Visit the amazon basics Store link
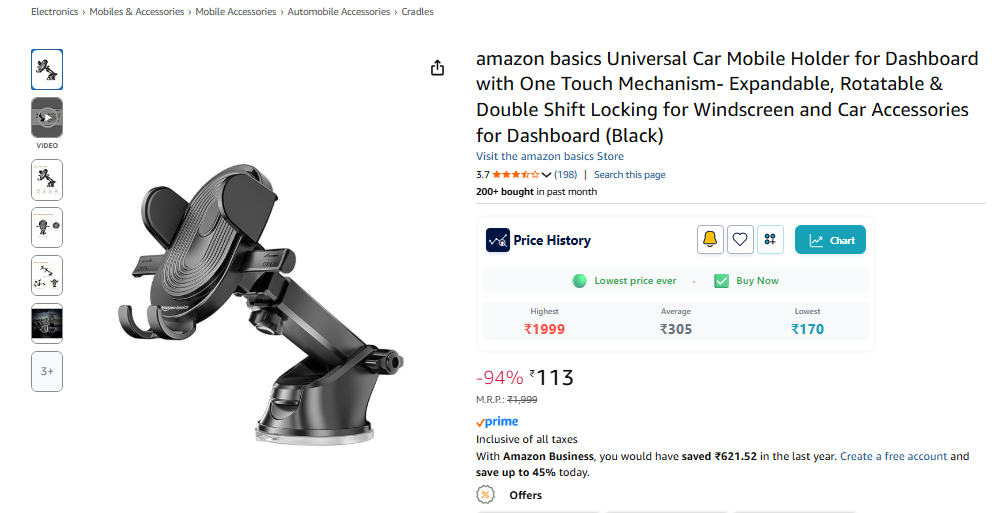Viewport: 1003px width, 513px height. pyautogui.click(x=549, y=156)
